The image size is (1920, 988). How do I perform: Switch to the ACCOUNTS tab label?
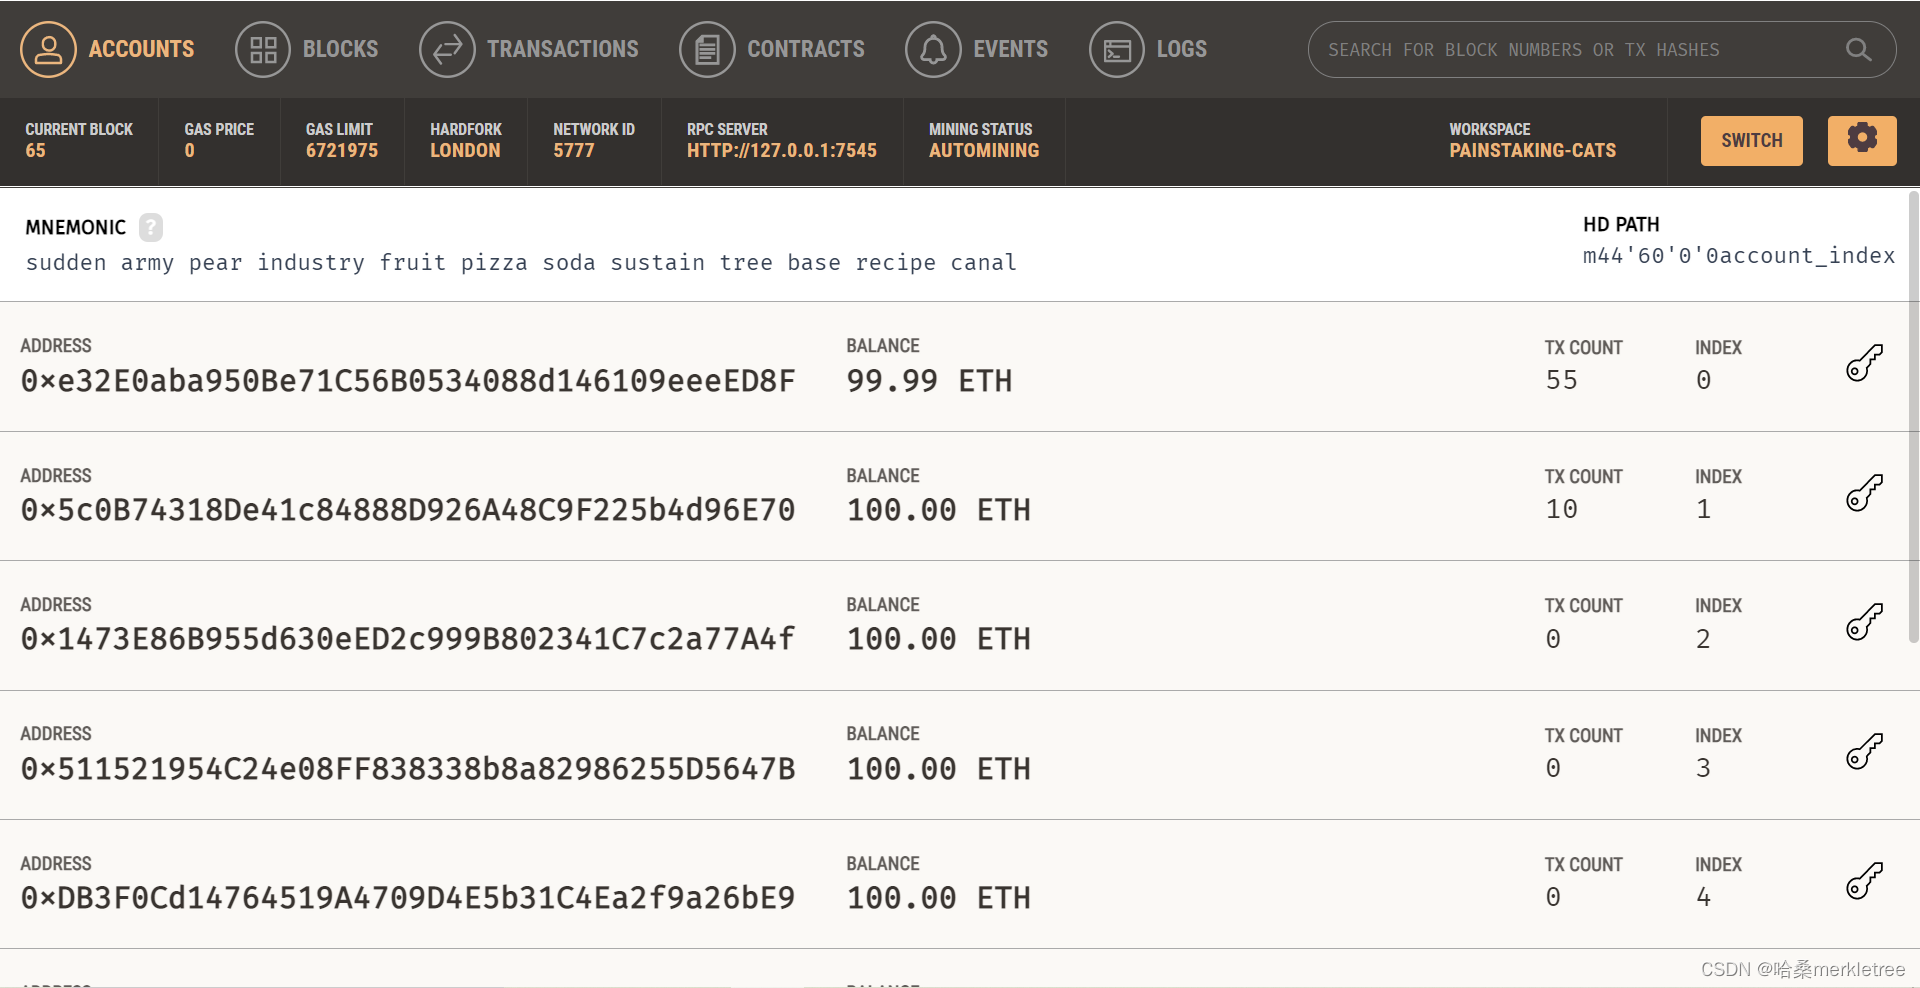click(x=141, y=50)
